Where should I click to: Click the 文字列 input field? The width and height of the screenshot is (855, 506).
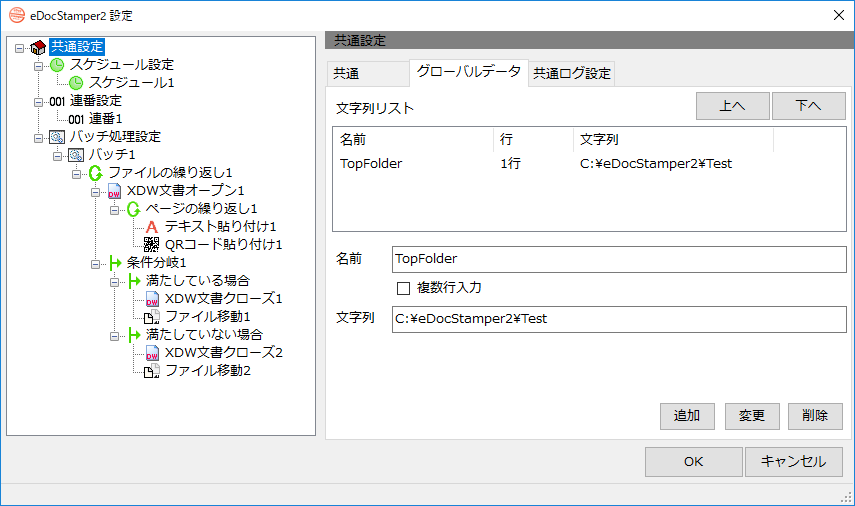(619, 319)
